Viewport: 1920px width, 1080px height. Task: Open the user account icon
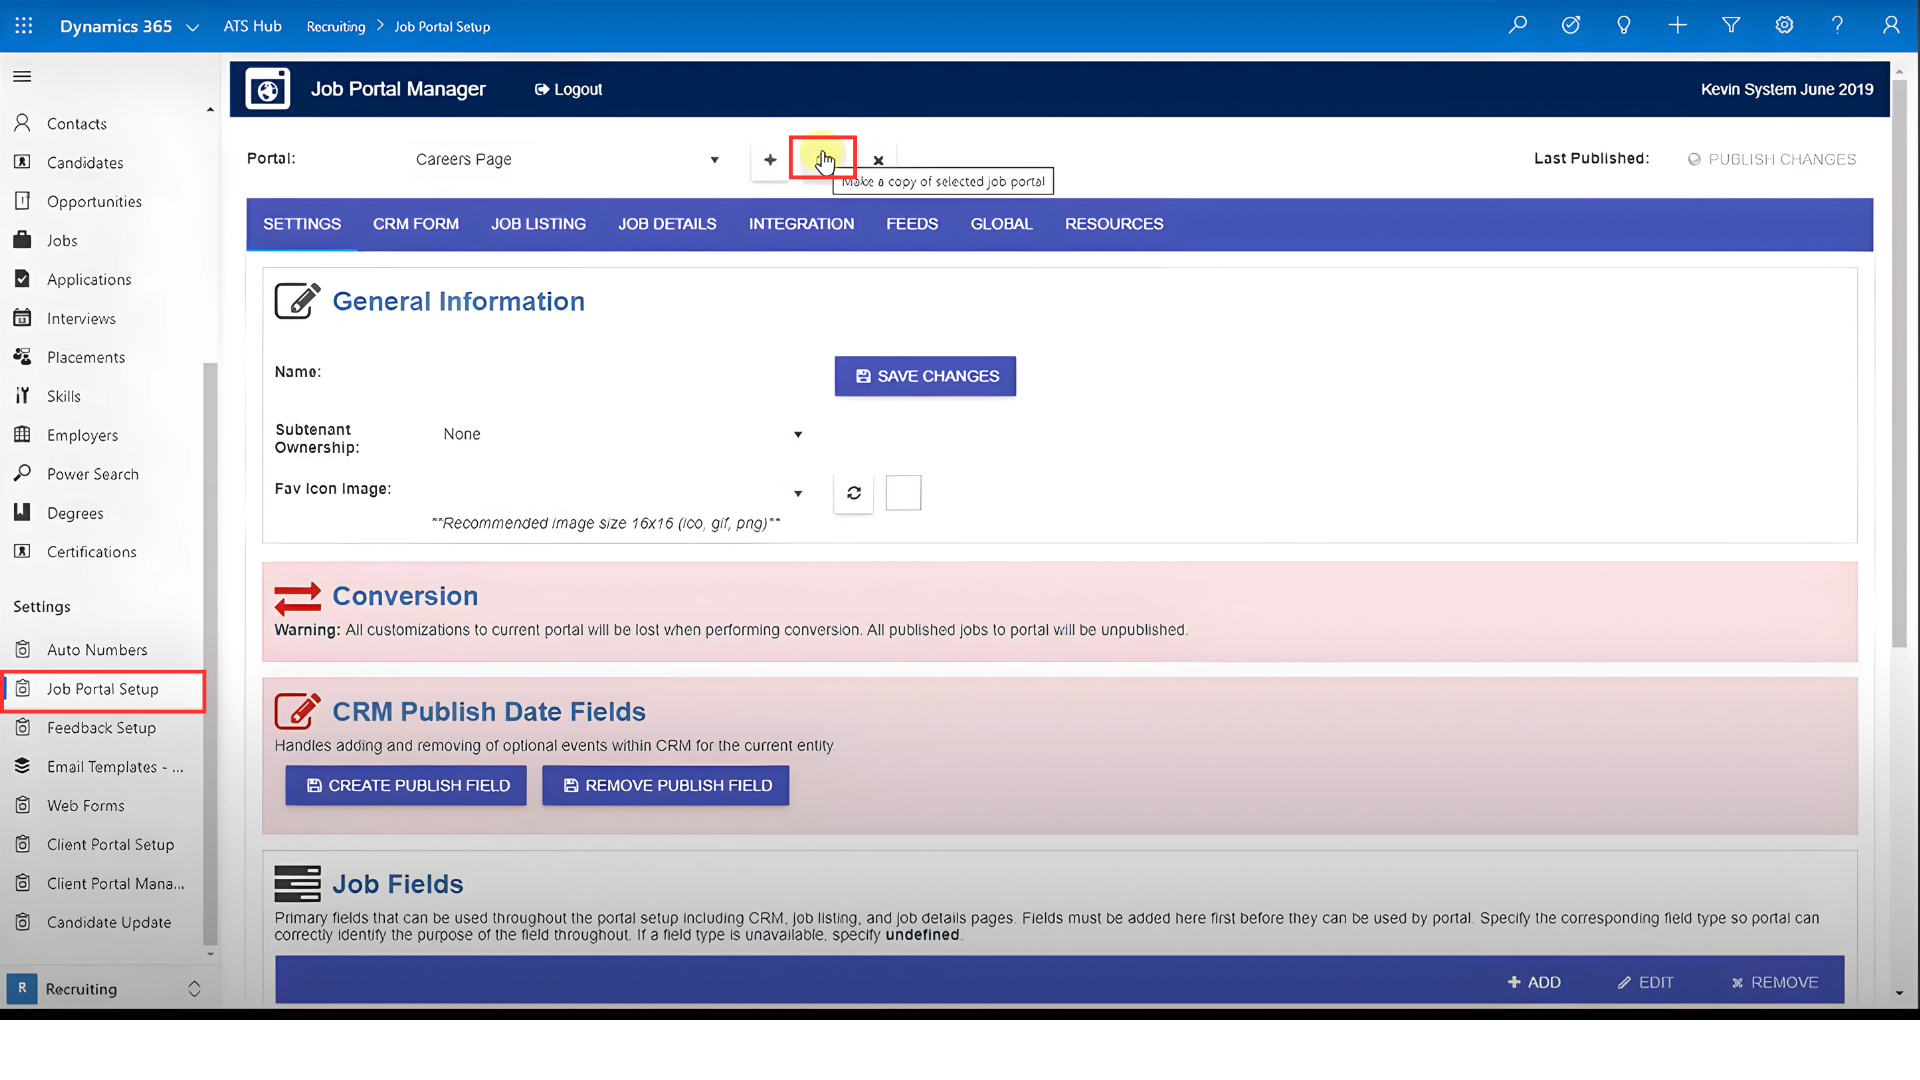[1891, 26]
